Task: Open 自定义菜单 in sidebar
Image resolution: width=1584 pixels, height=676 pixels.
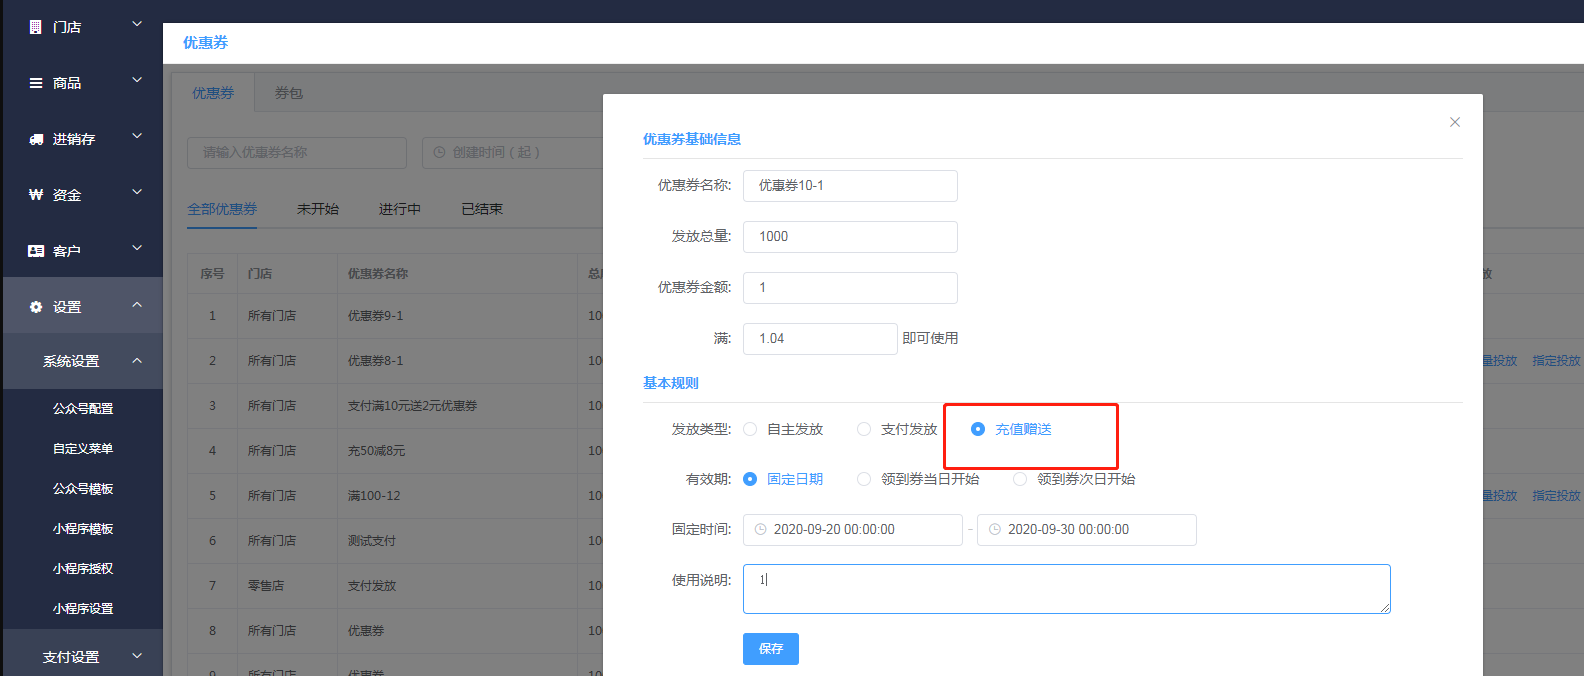Action: 83,449
